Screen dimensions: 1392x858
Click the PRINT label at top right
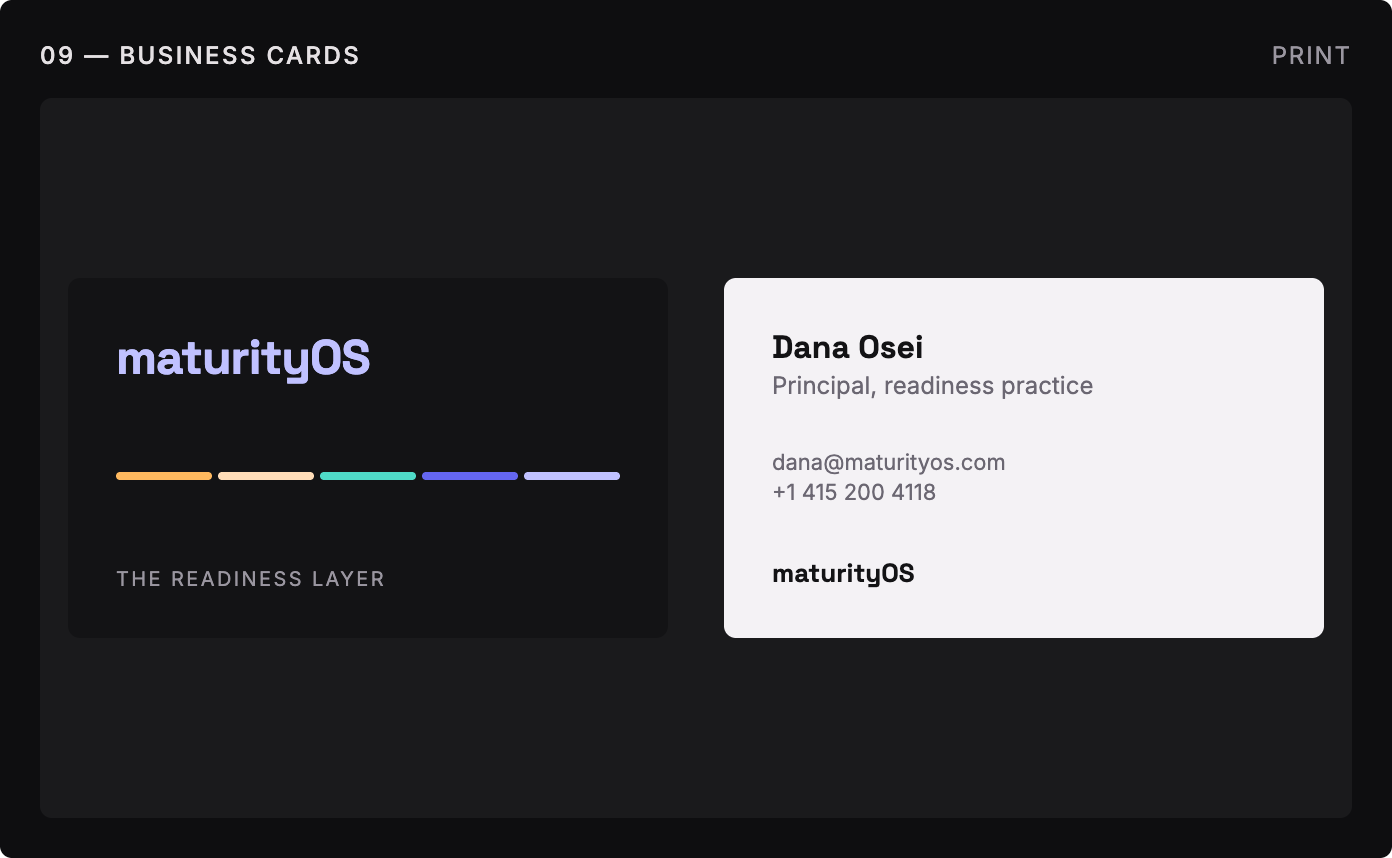pyautogui.click(x=1311, y=55)
